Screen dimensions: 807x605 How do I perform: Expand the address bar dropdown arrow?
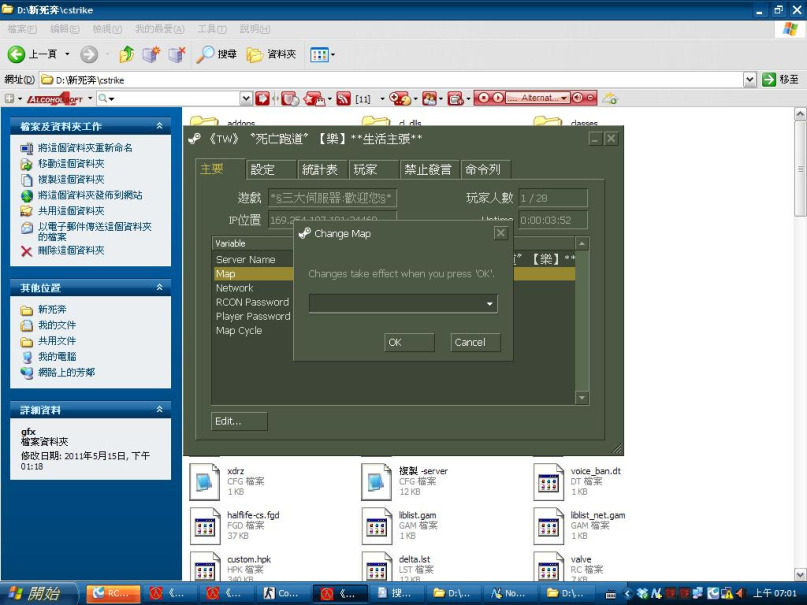pos(750,80)
